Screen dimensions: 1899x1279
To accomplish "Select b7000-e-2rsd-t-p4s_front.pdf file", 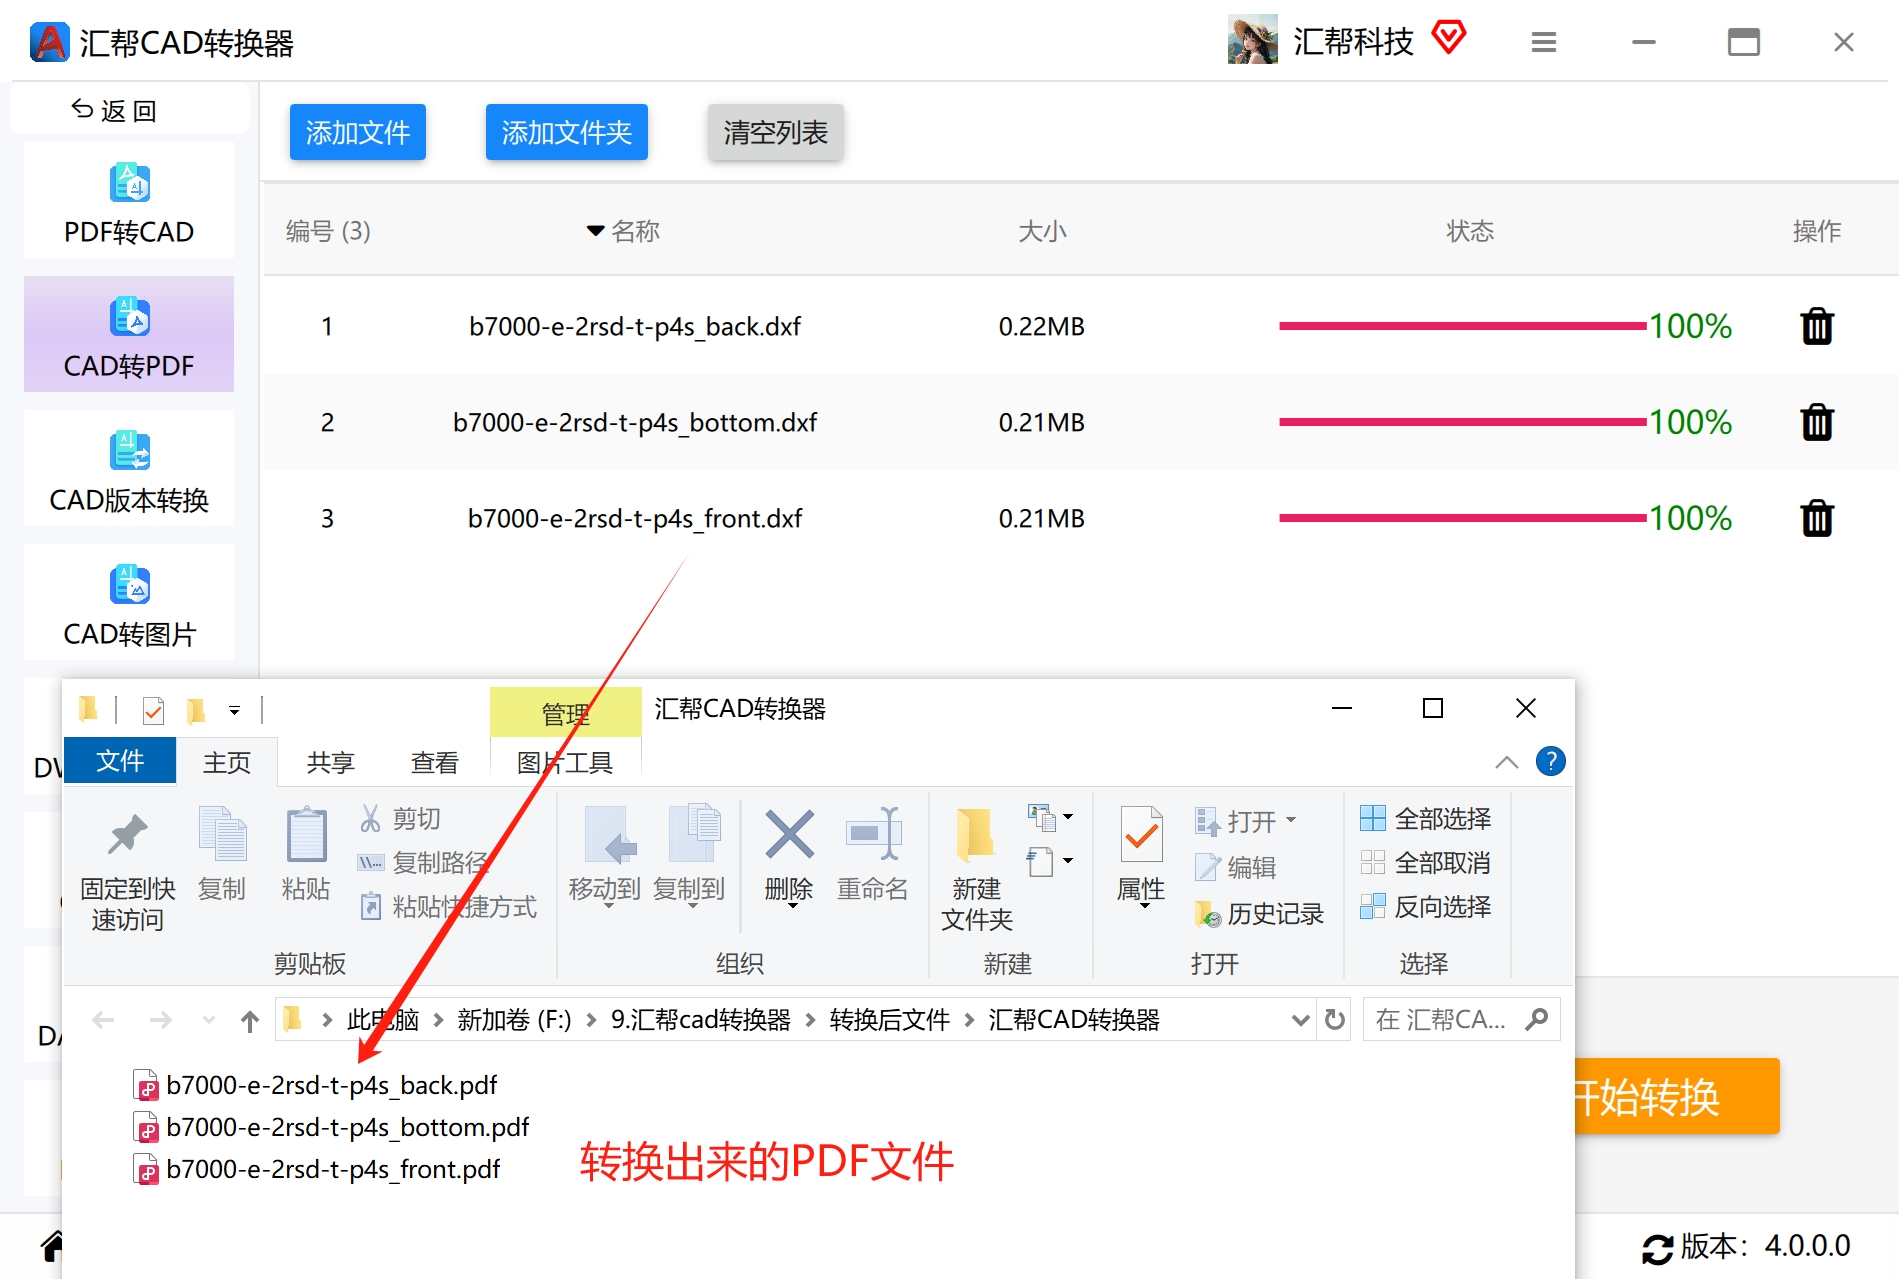I will 317,1169.
